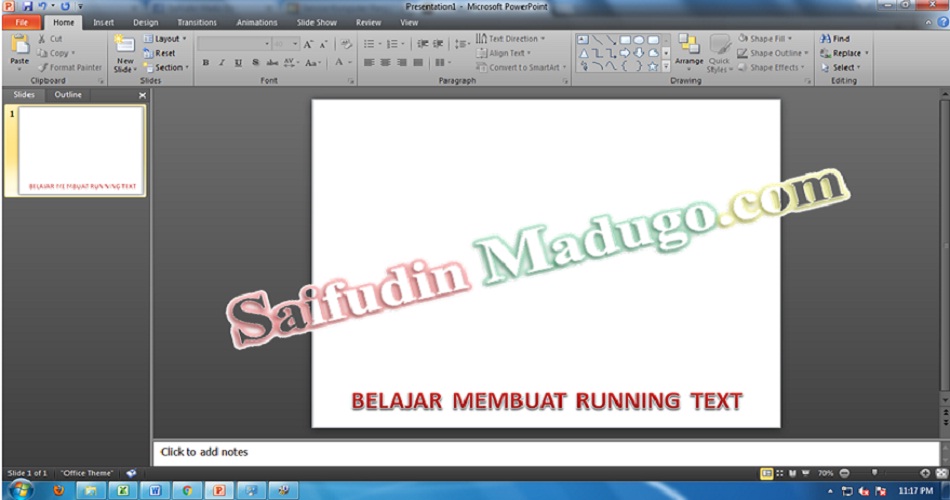Center text in Paragraph group
The height and width of the screenshot is (500, 950).
point(385,62)
